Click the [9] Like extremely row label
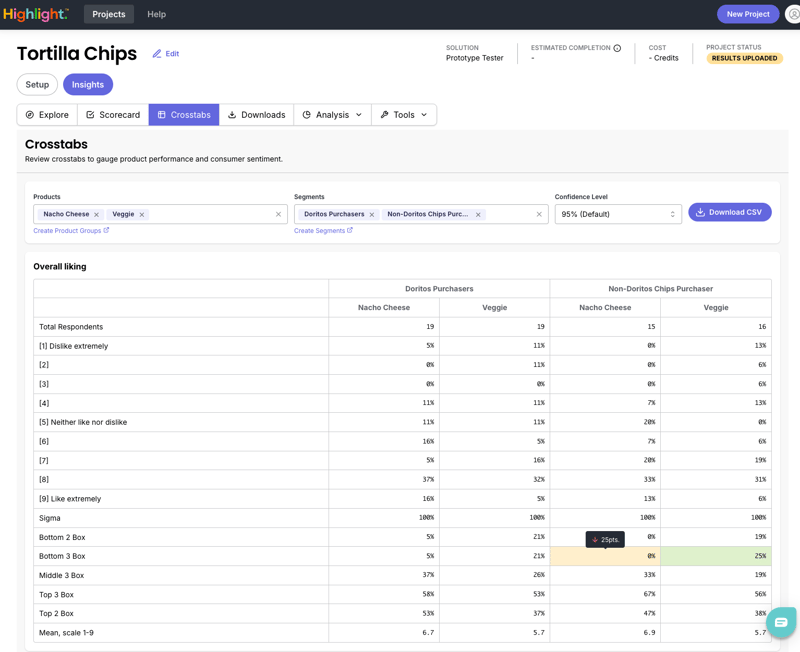The height and width of the screenshot is (652, 800). pos(70,499)
